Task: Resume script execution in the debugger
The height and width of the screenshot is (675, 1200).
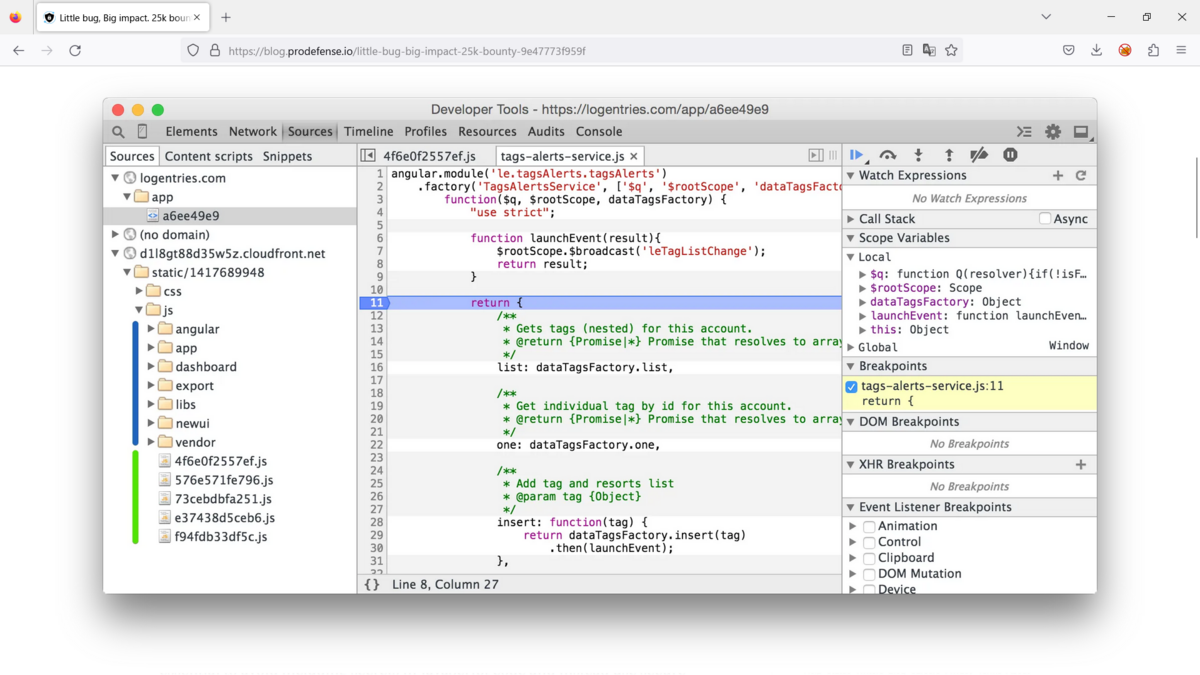Action: (x=857, y=155)
